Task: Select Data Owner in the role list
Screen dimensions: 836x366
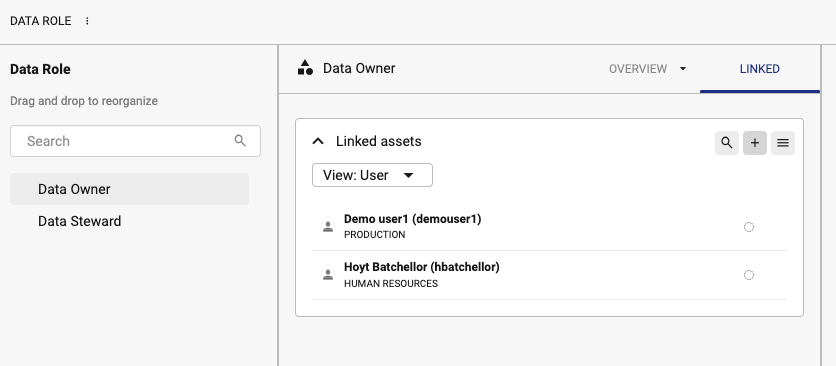Action: pos(130,189)
